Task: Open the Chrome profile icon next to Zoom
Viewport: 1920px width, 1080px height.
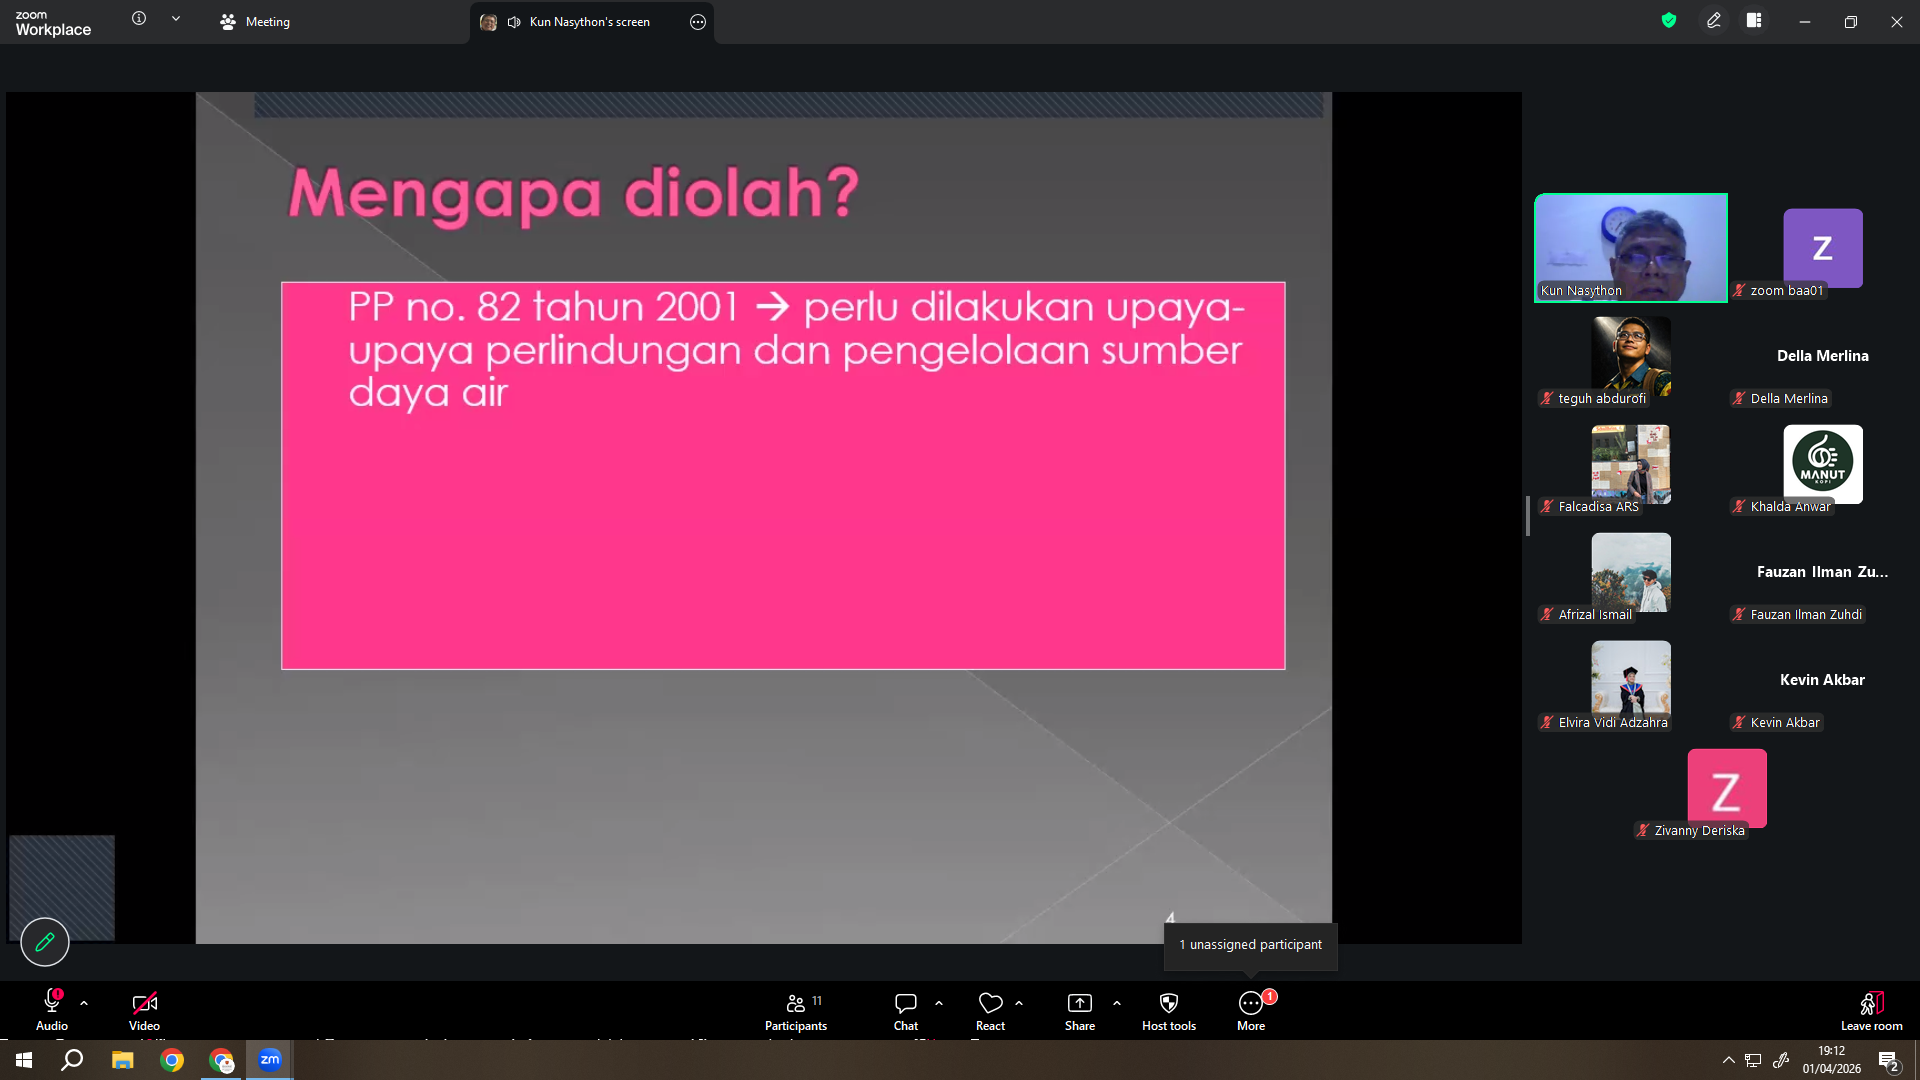Action: (x=221, y=1060)
